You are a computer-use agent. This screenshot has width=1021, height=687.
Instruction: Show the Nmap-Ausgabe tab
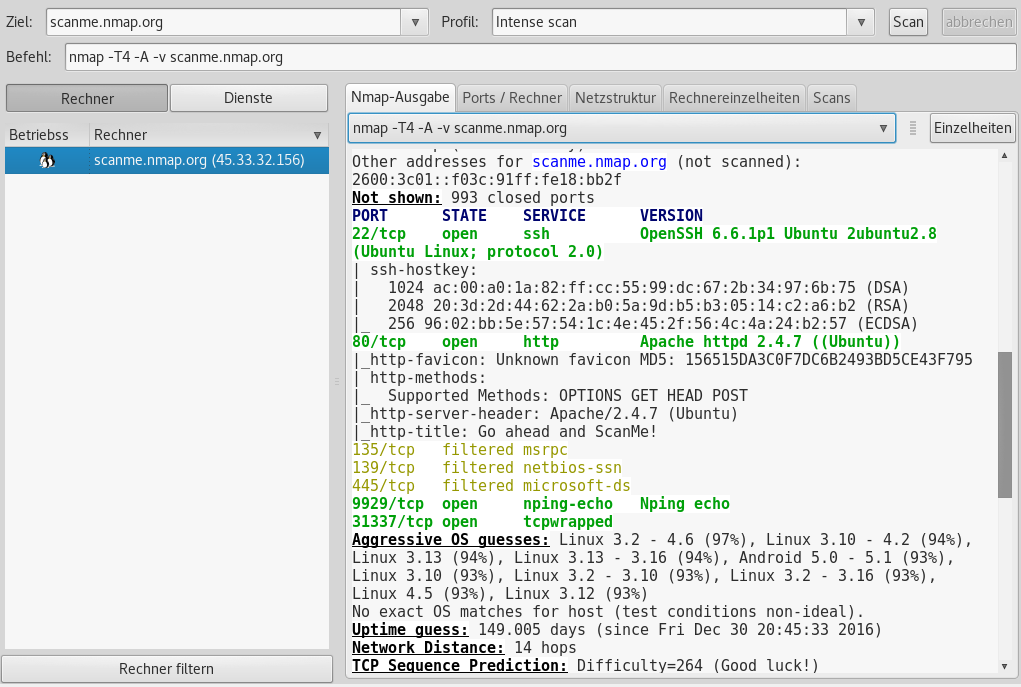[400, 97]
